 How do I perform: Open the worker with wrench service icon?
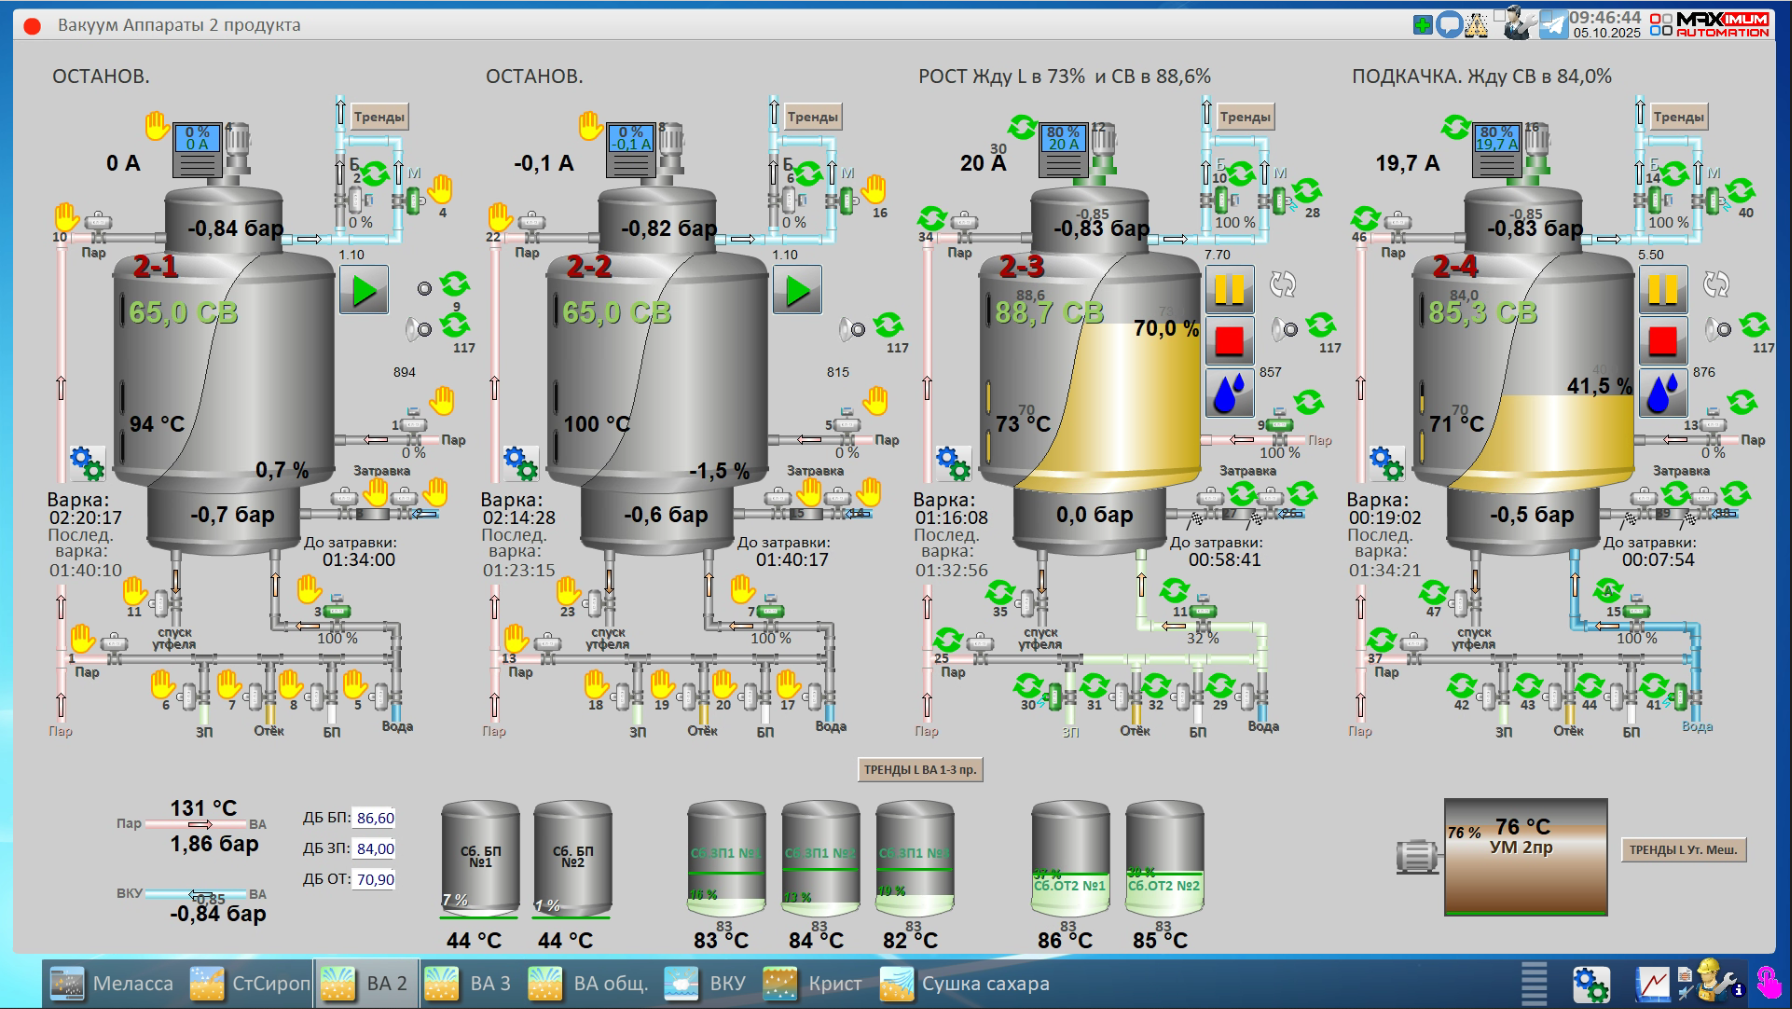[x=1712, y=982]
